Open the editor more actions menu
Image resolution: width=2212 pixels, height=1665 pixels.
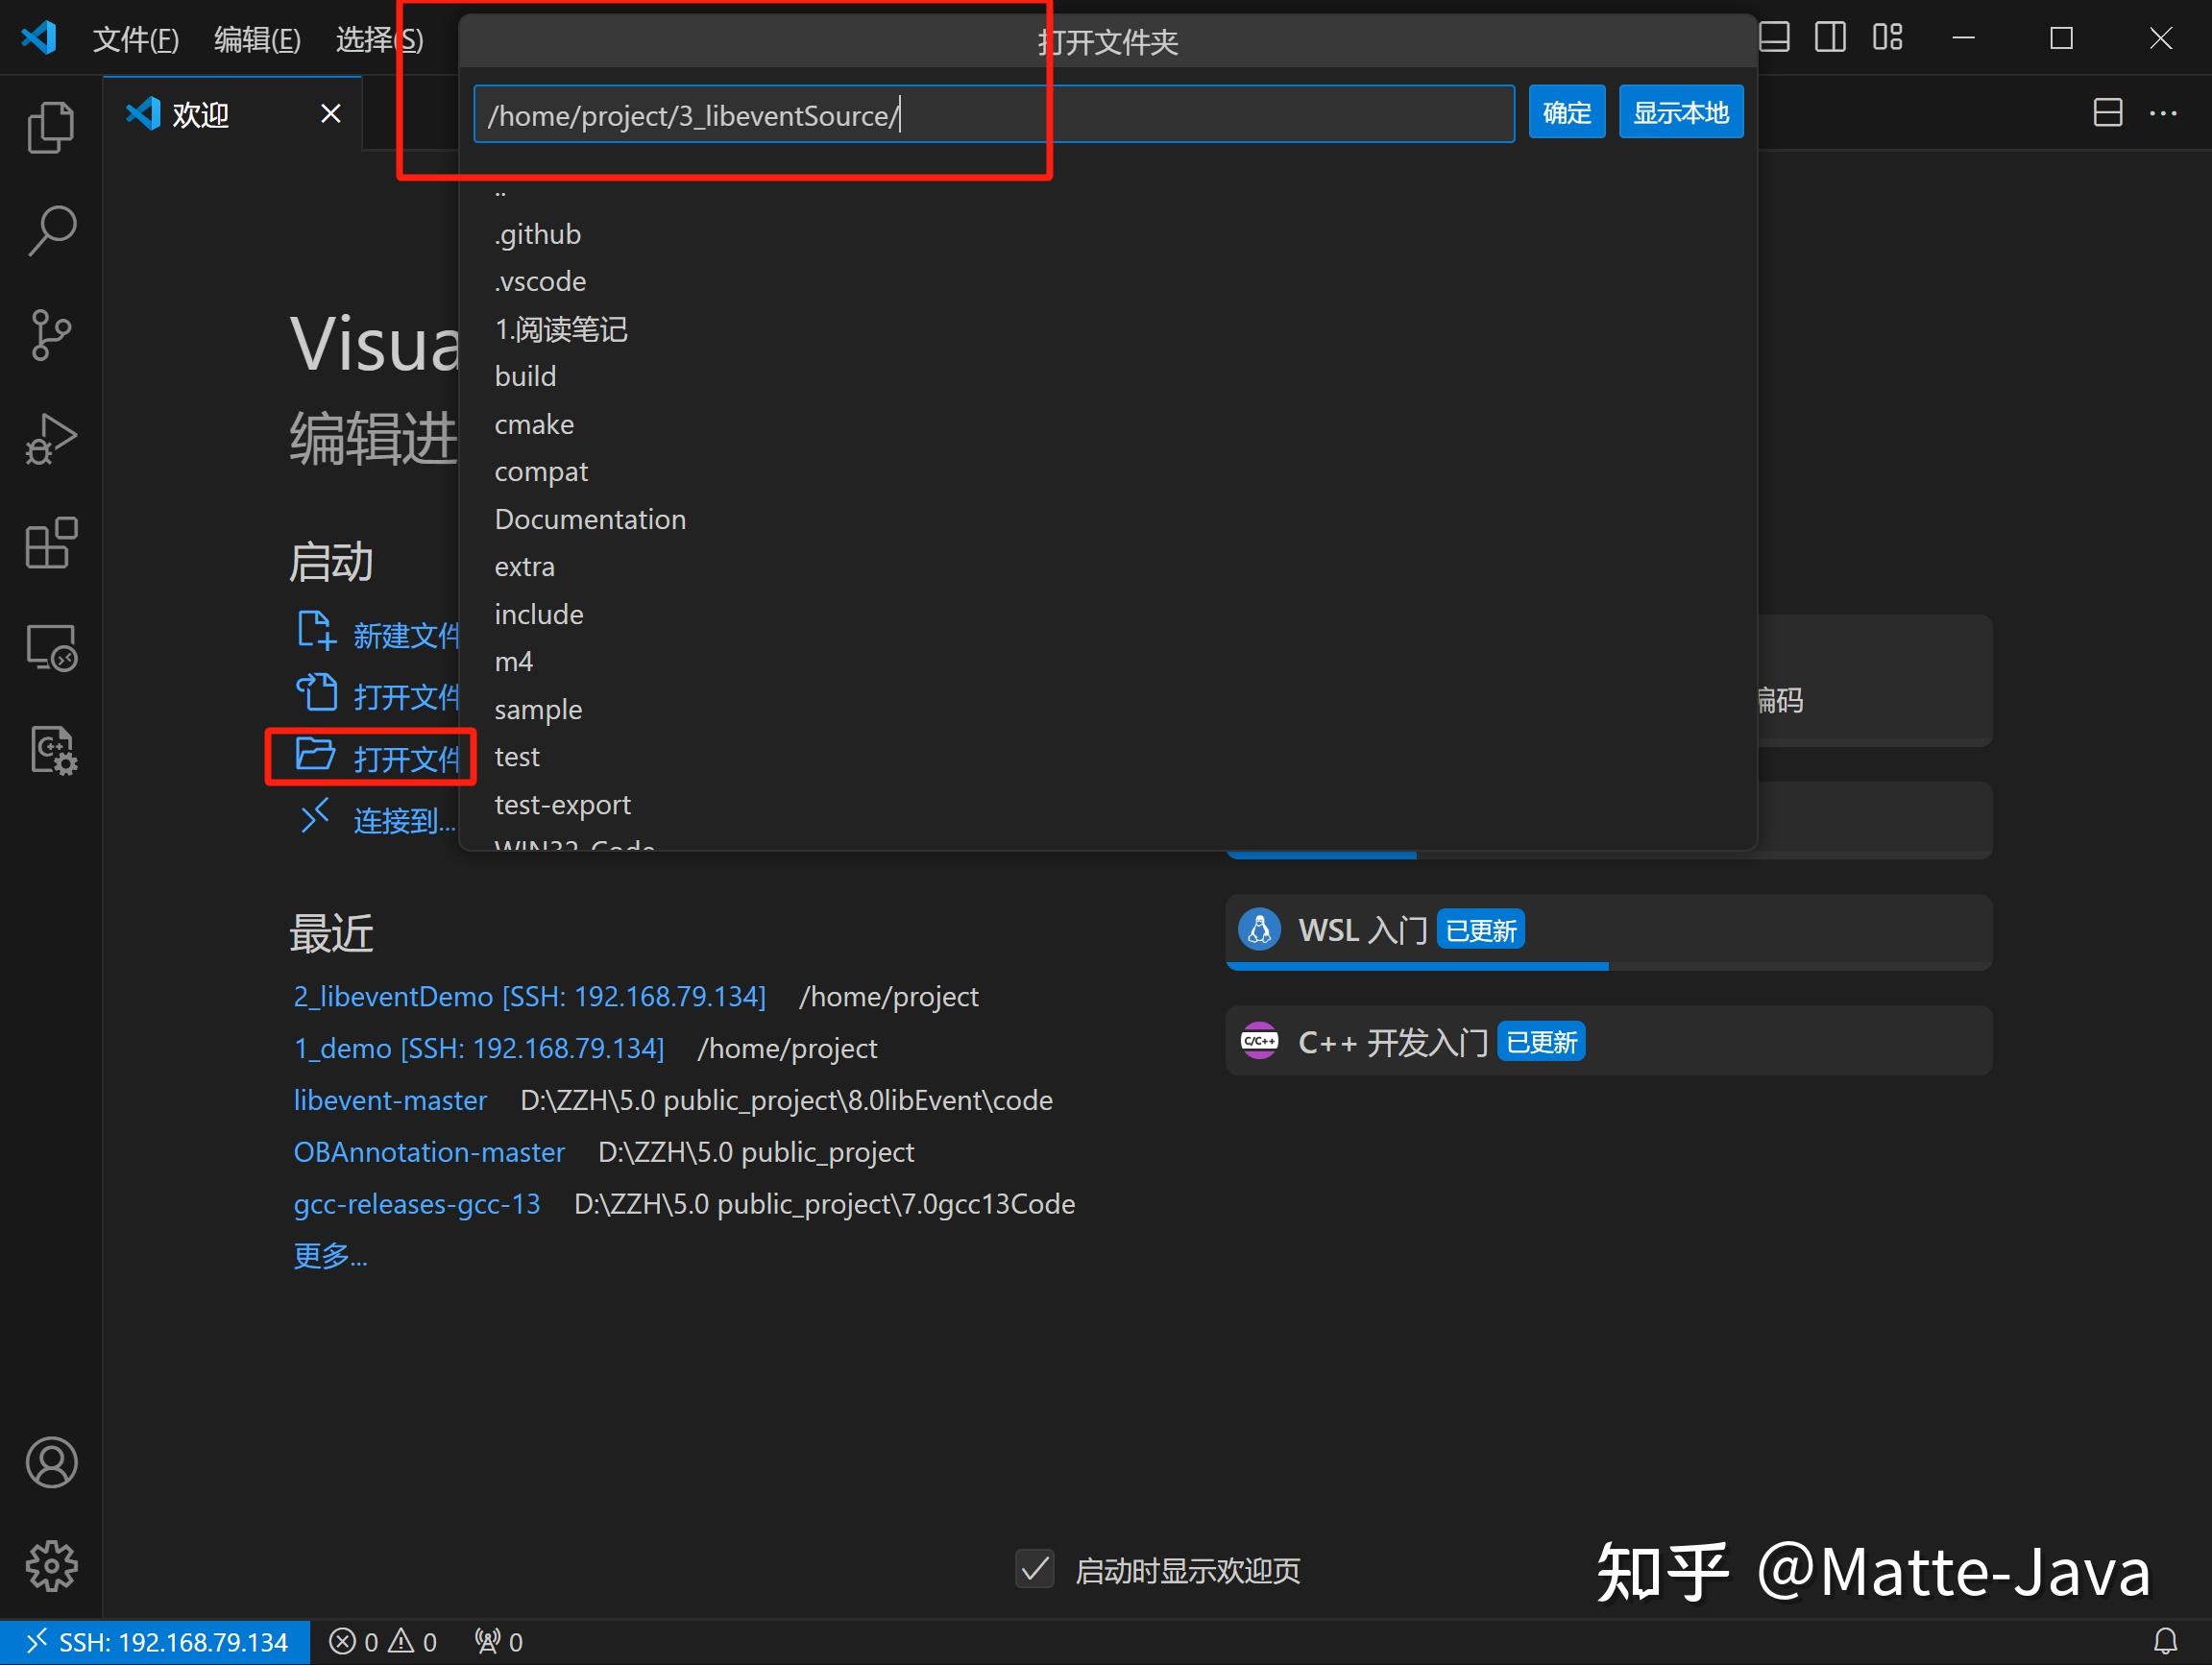click(x=2163, y=113)
